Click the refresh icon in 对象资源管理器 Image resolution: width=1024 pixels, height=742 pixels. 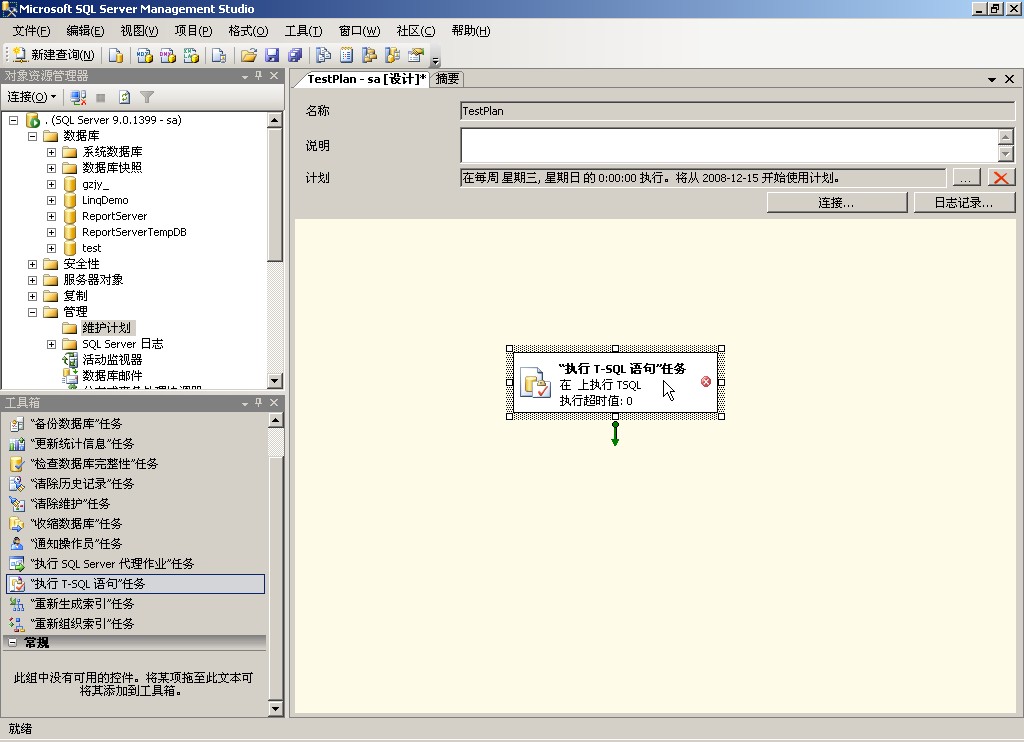pos(125,97)
